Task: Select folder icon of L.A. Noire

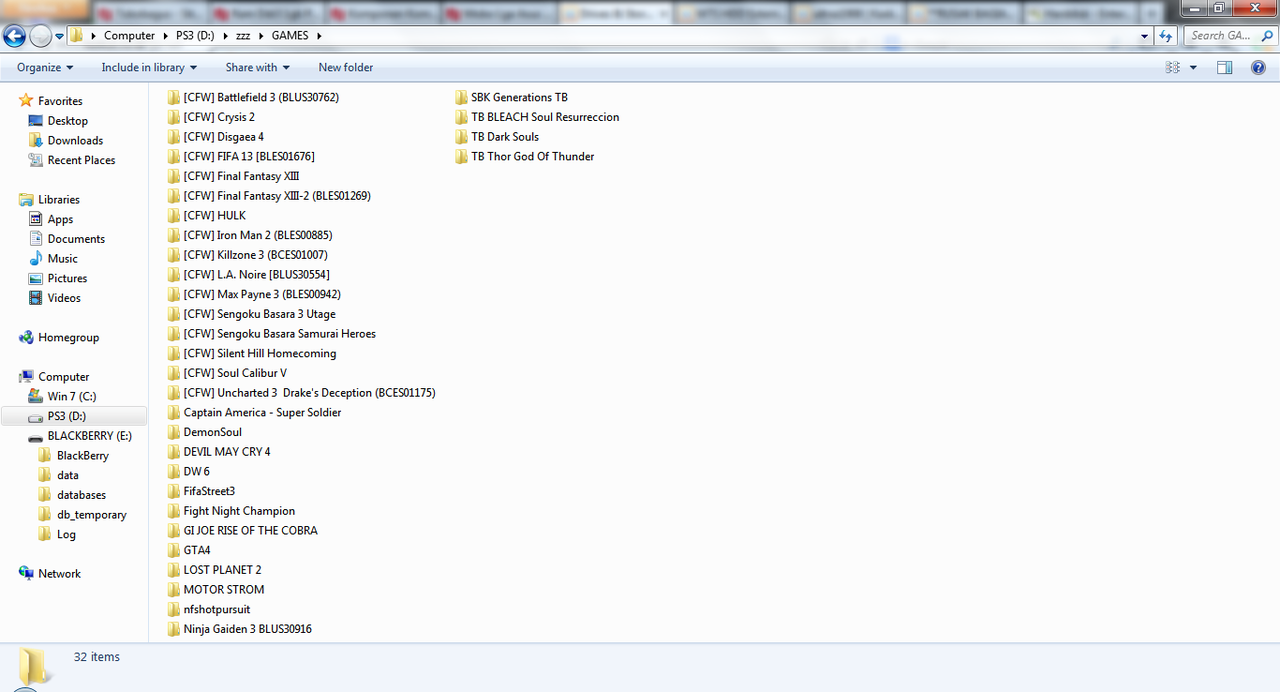Action: pos(174,274)
